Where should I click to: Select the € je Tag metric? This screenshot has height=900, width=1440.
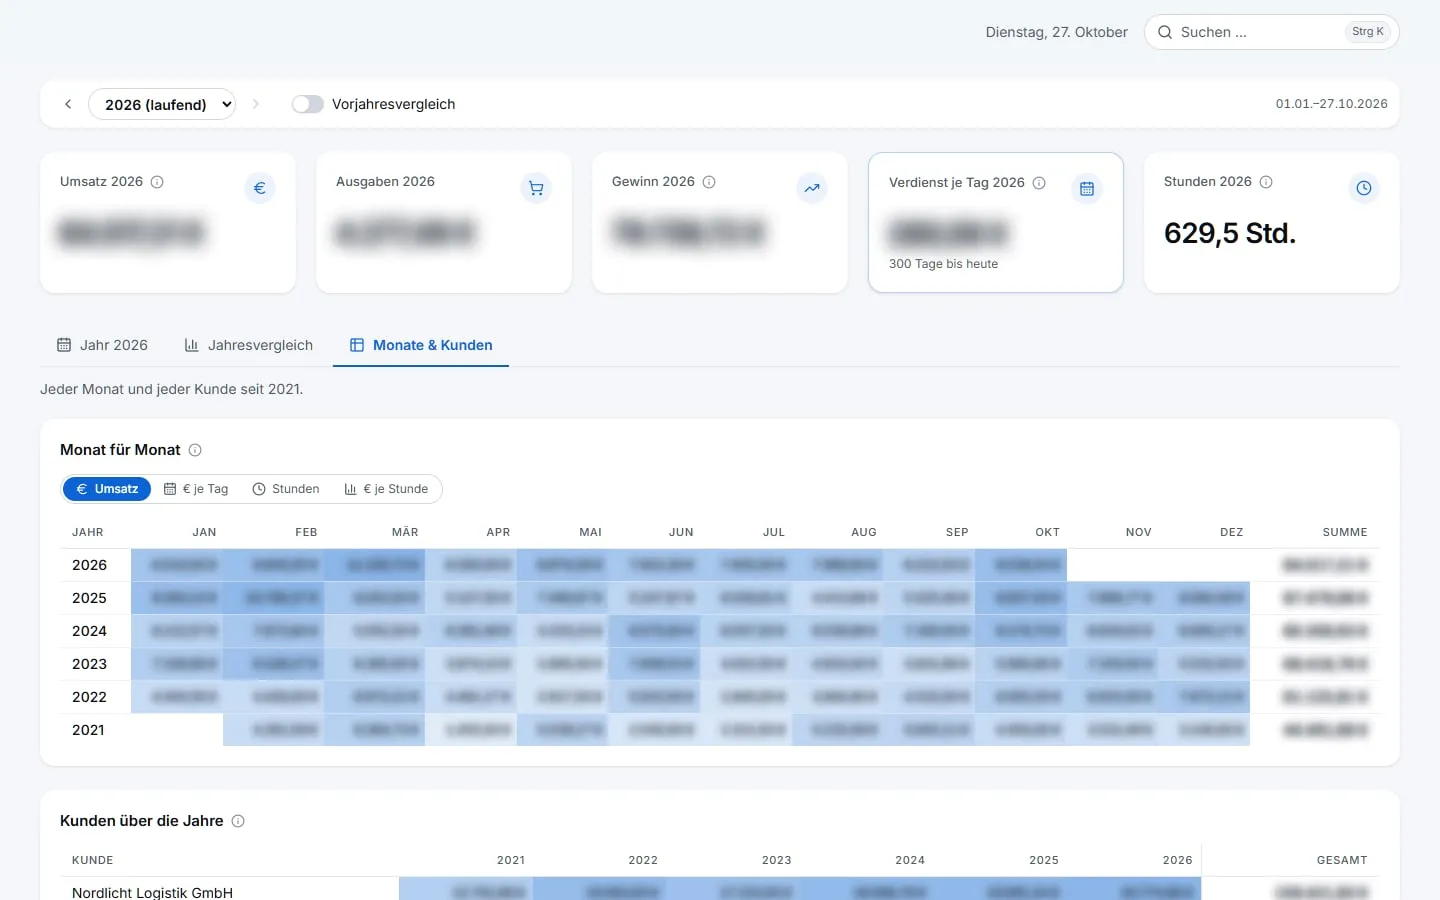(x=196, y=489)
